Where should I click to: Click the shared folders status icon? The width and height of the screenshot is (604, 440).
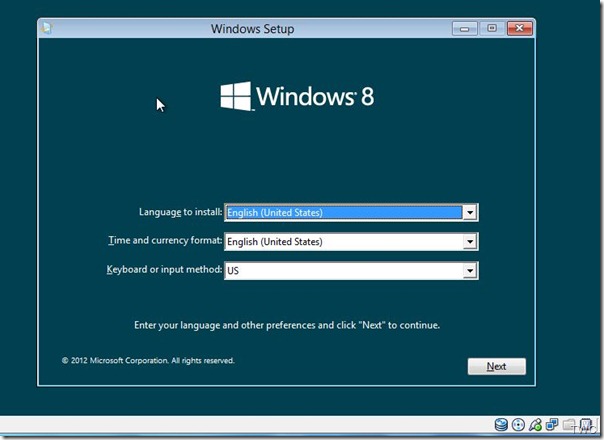pos(569,425)
